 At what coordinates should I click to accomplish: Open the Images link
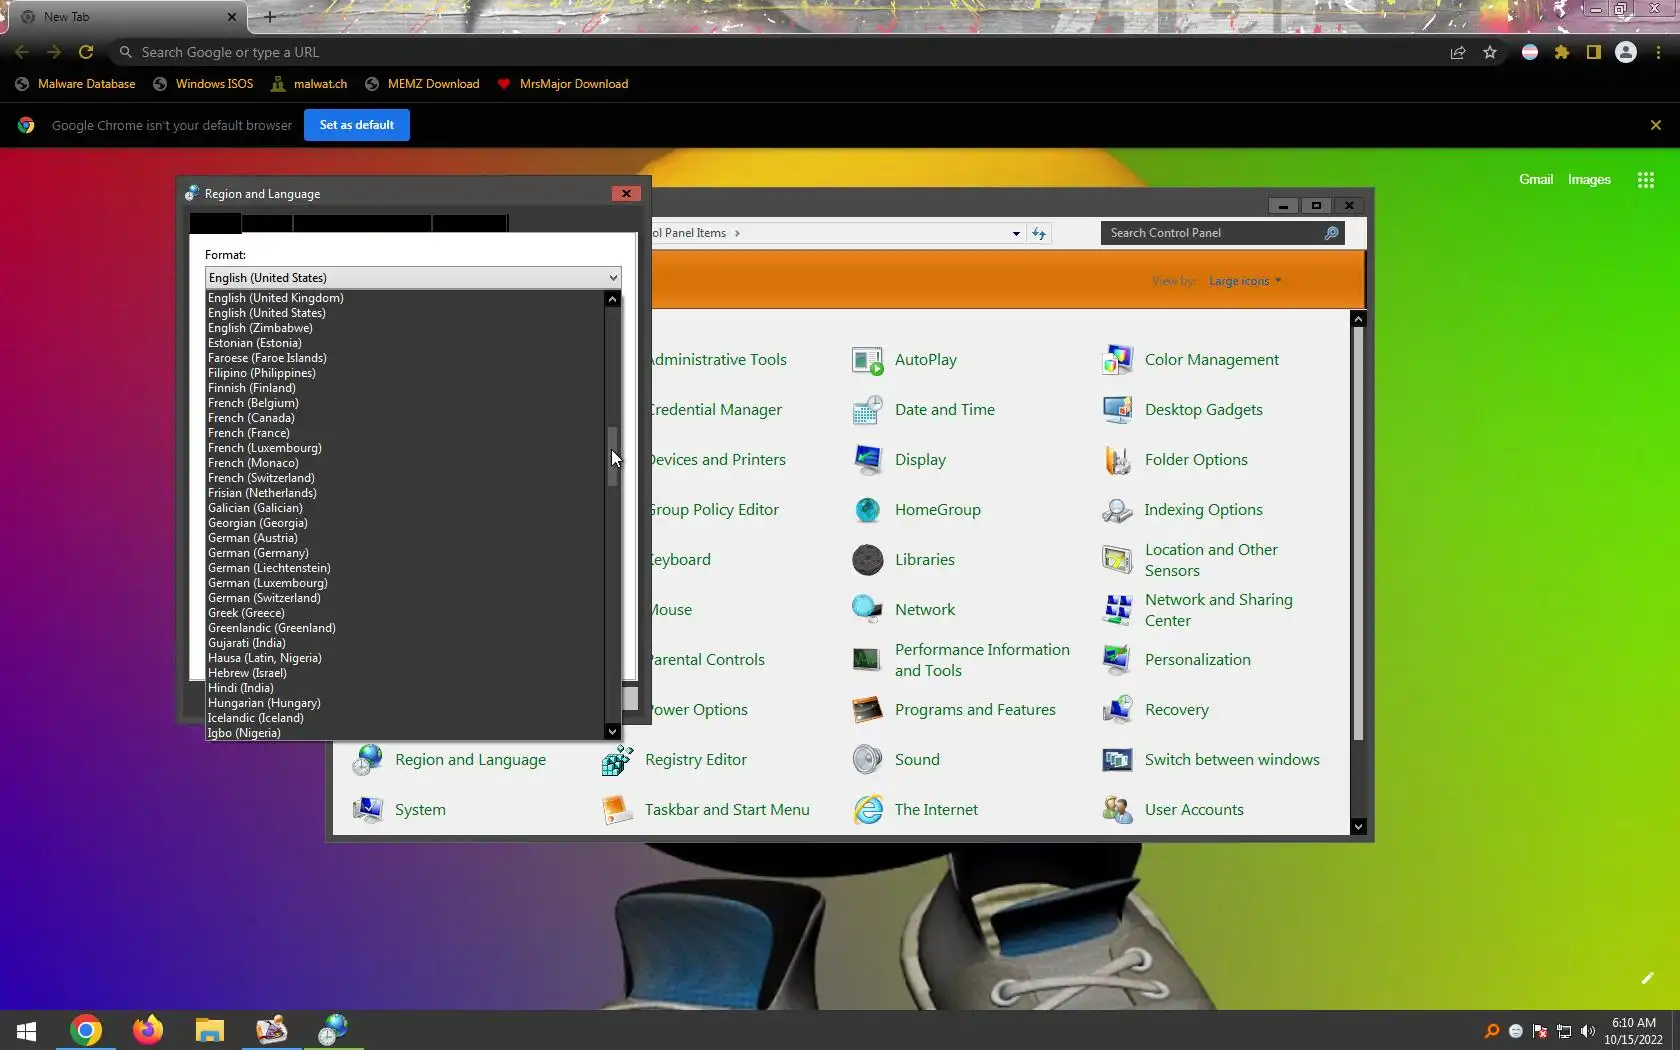(1589, 180)
